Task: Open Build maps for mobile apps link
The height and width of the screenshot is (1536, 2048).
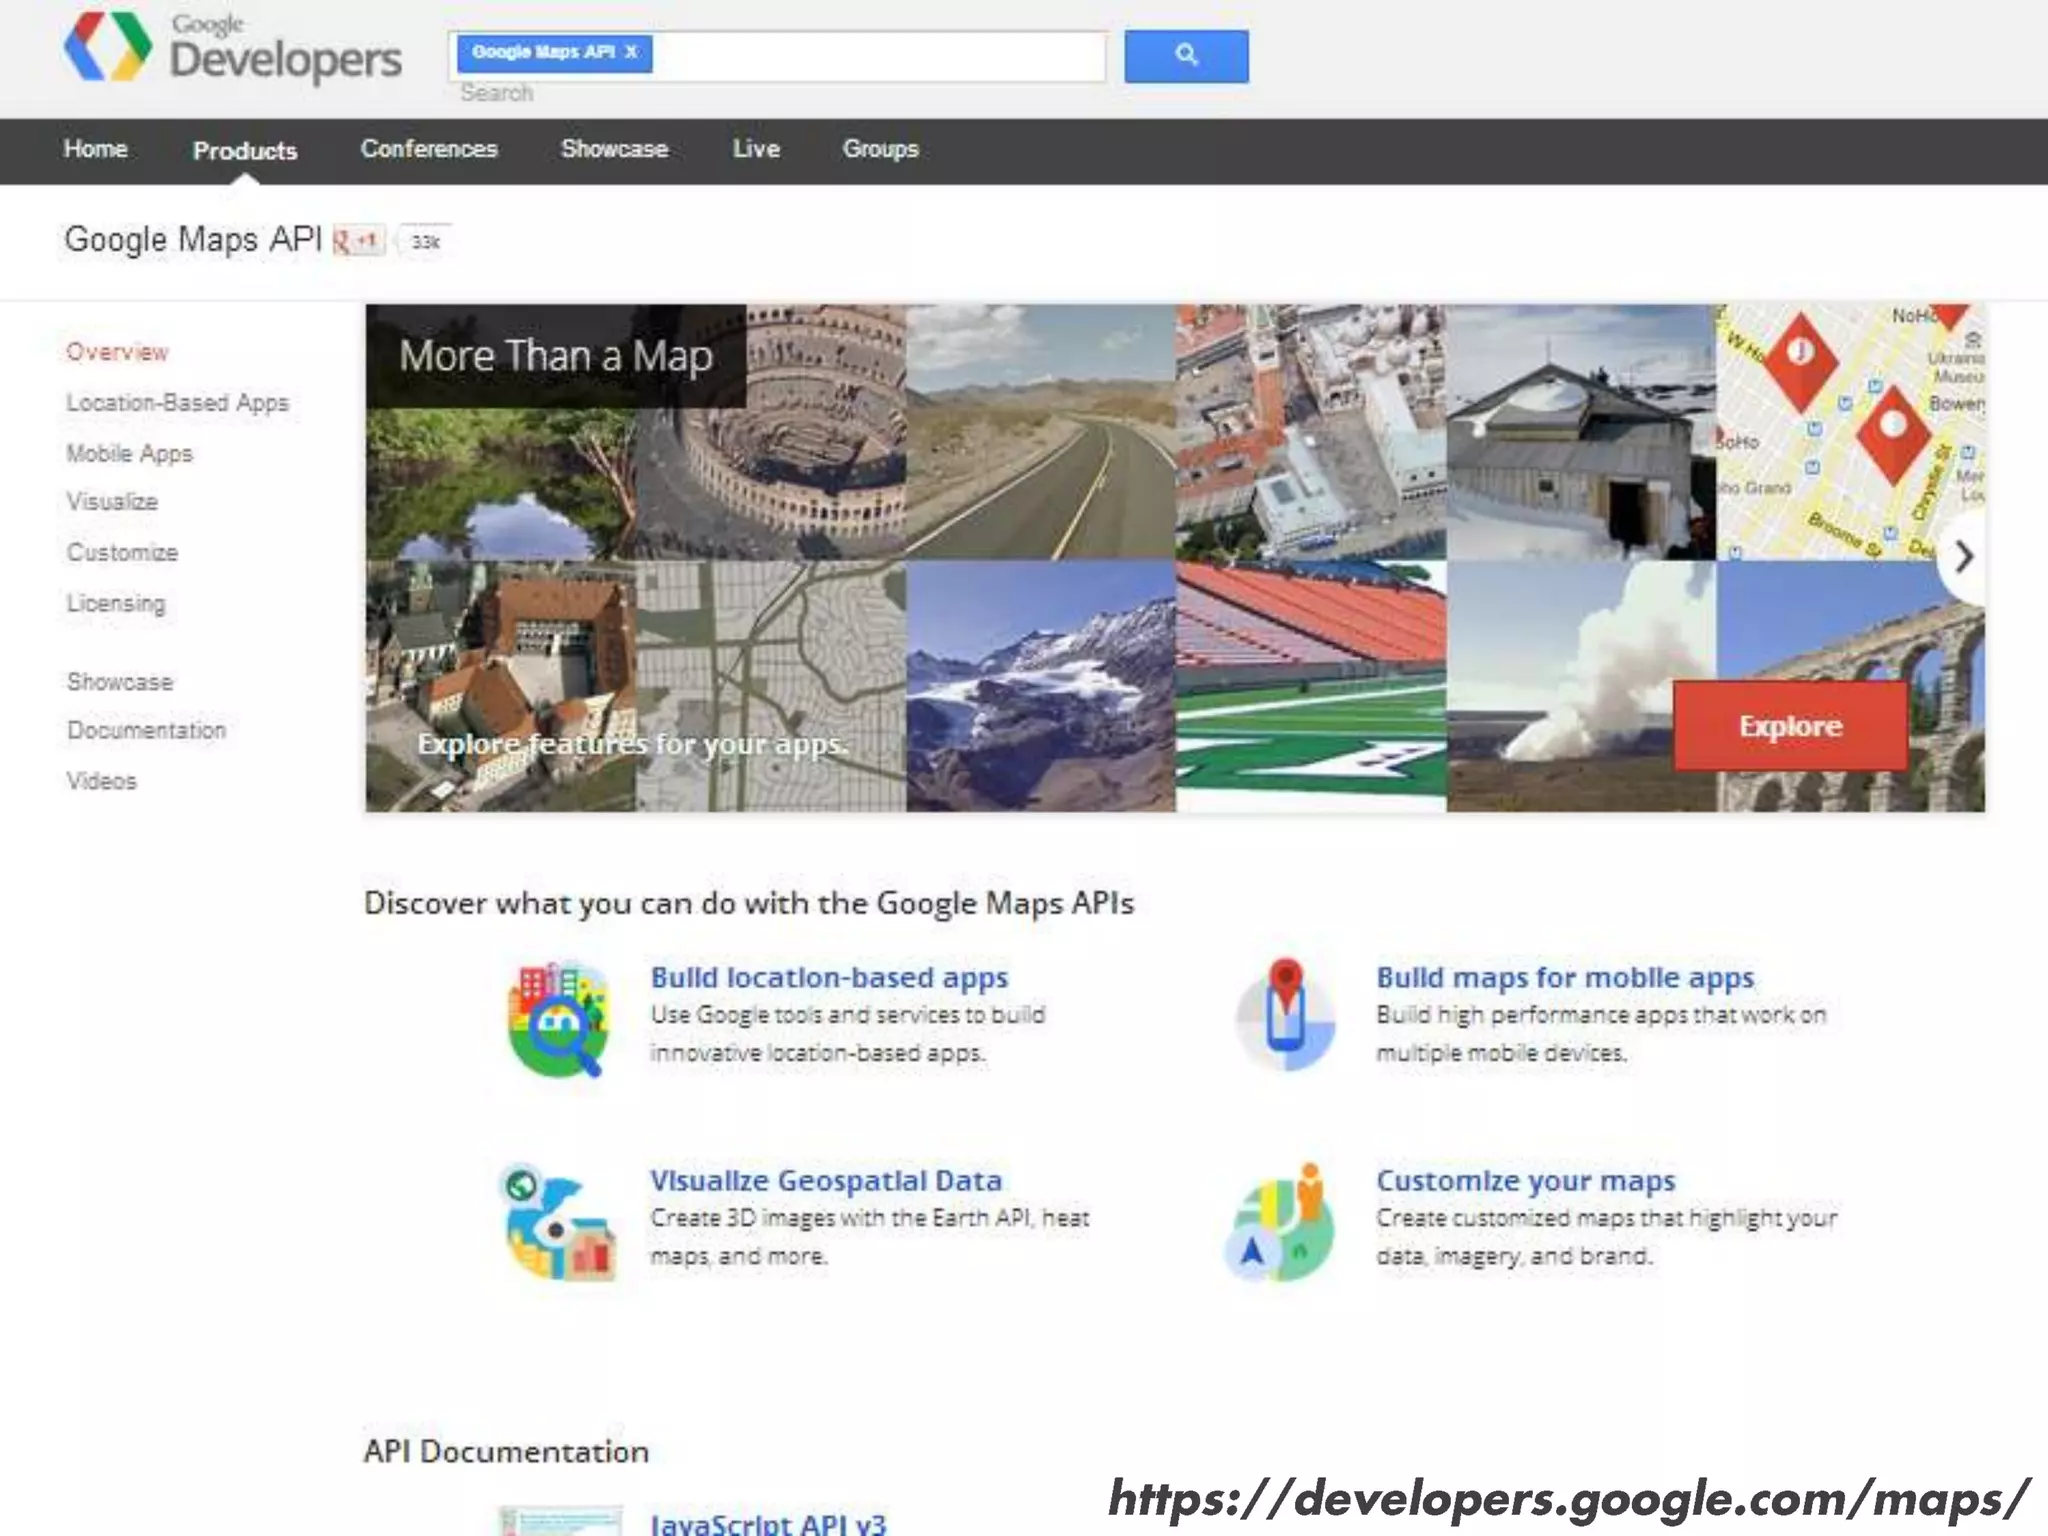Action: click(1565, 977)
